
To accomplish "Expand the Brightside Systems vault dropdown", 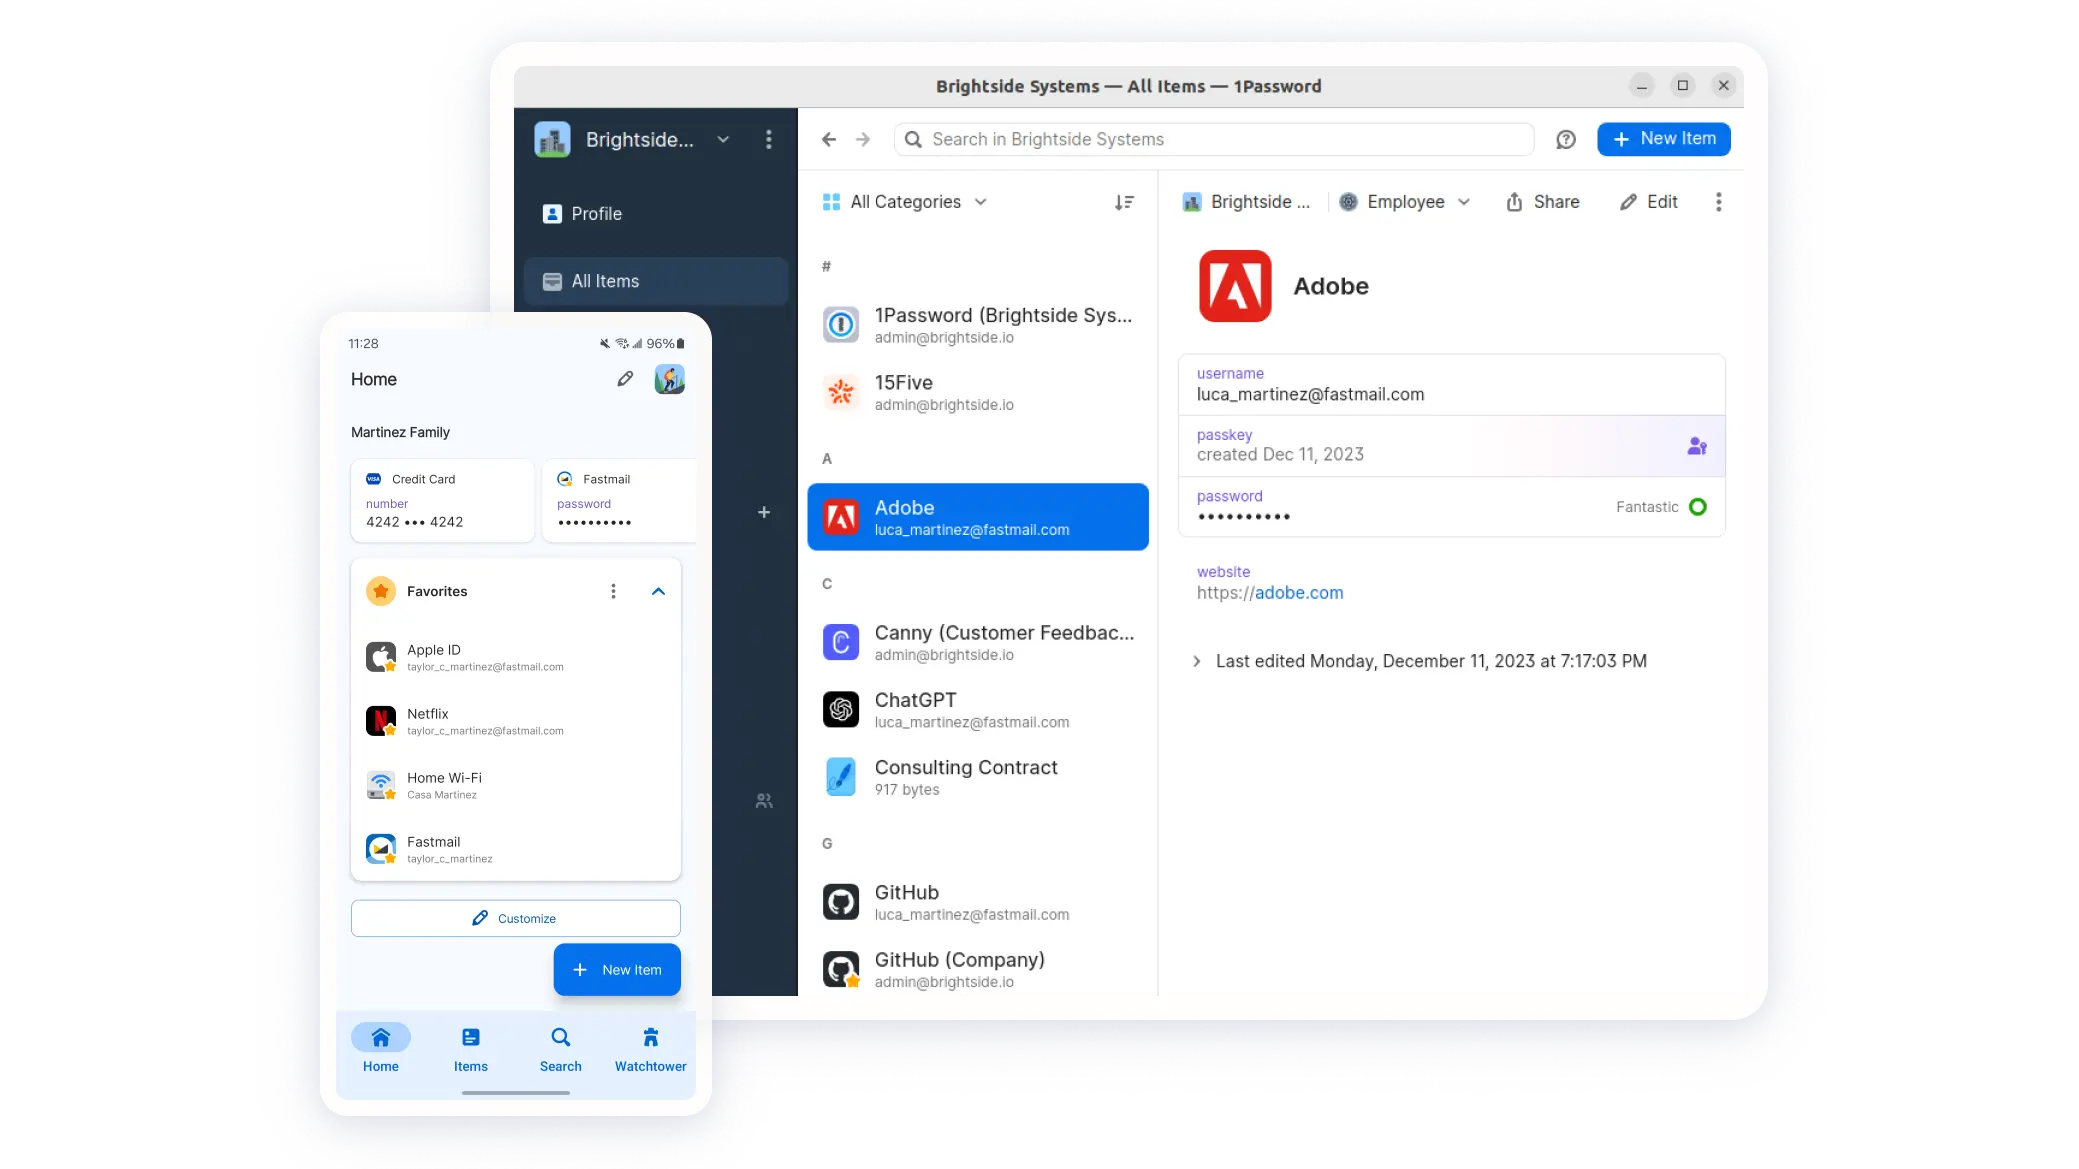I will coord(721,138).
